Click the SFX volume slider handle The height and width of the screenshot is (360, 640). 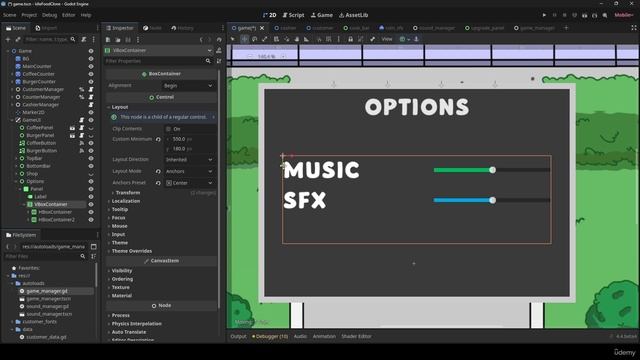493,200
